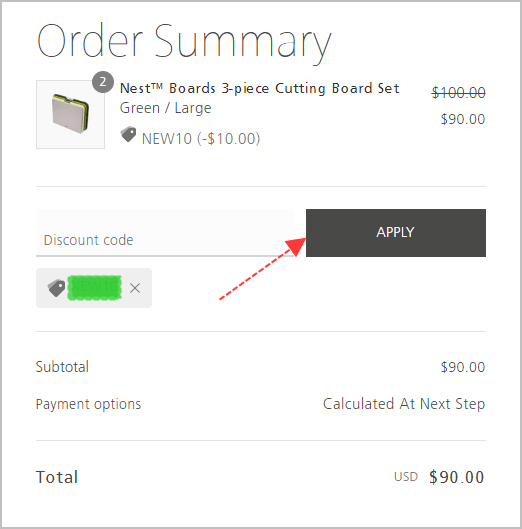Click the quantity badge showing 2
The image size is (522, 529).
(103, 82)
